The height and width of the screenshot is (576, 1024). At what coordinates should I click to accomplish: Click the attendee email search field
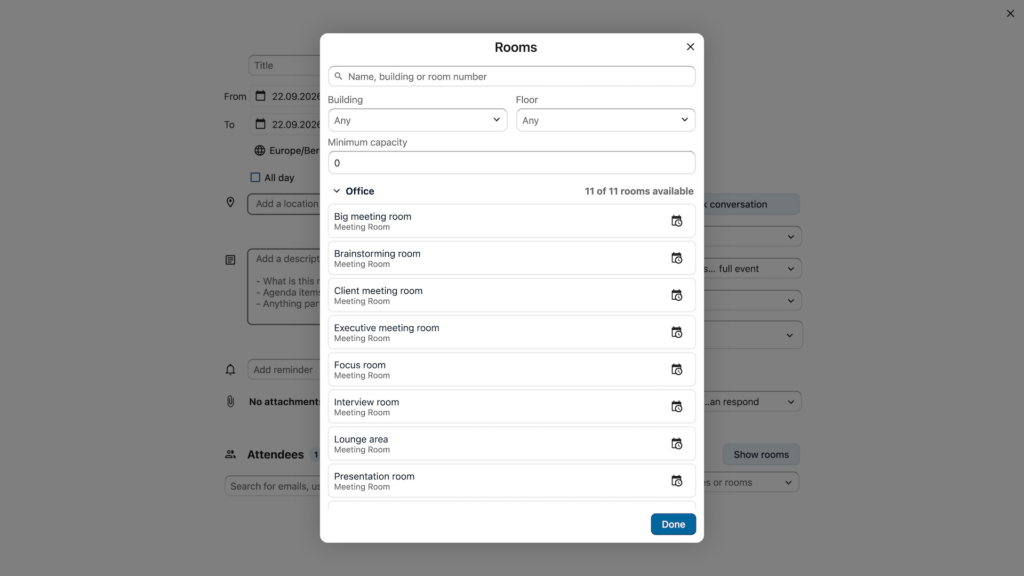[272, 486]
